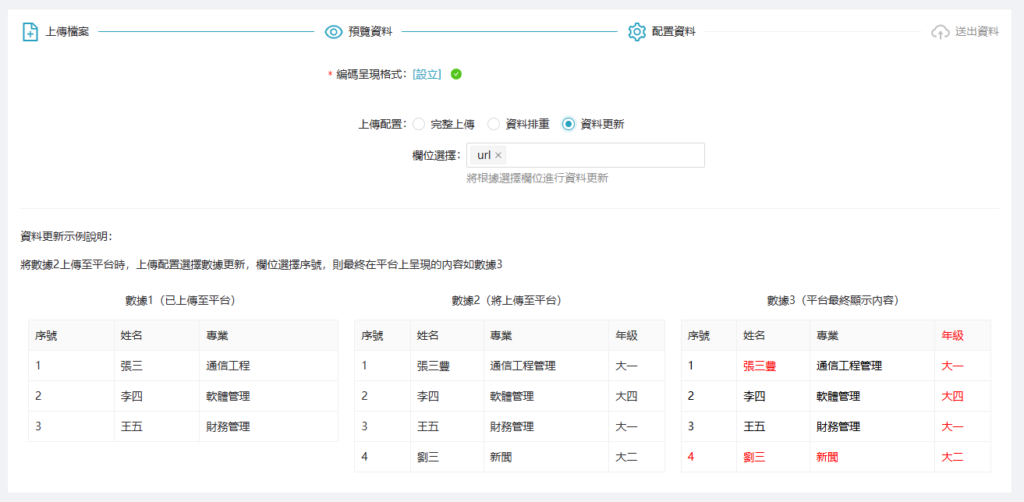Remove the url tag with its x
The height and width of the screenshot is (502, 1024).
coord(499,155)
